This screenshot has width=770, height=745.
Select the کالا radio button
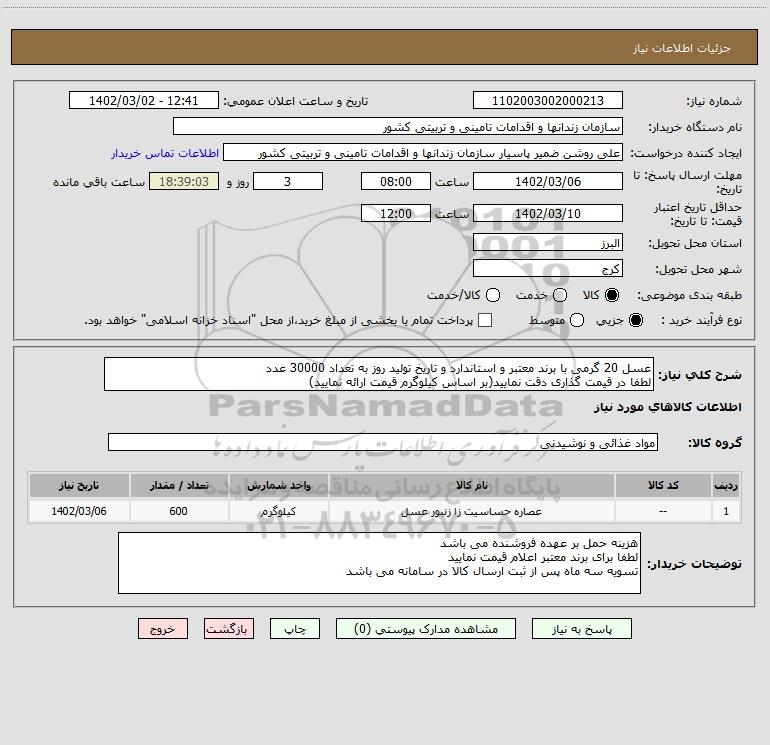[x=612, y=295]
